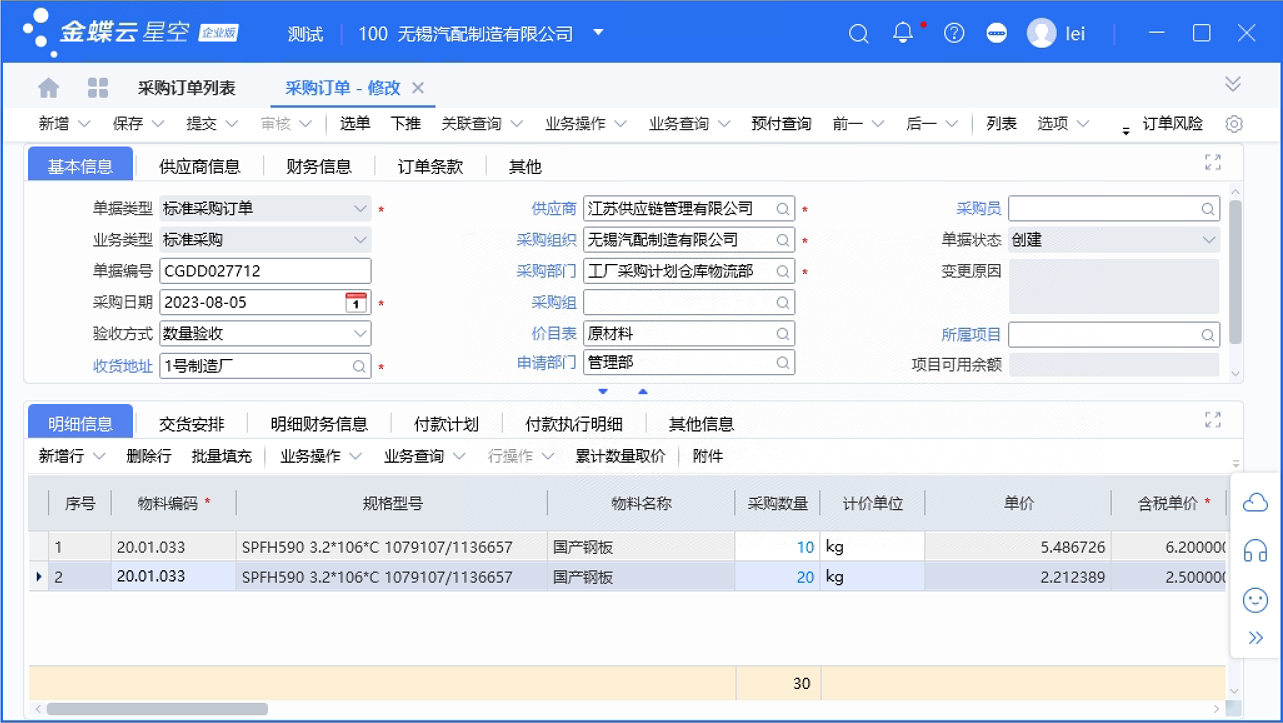Open the 采购日期 calendar picker
The height and width of the screenshot is (723, 1283).
(355, 302)
